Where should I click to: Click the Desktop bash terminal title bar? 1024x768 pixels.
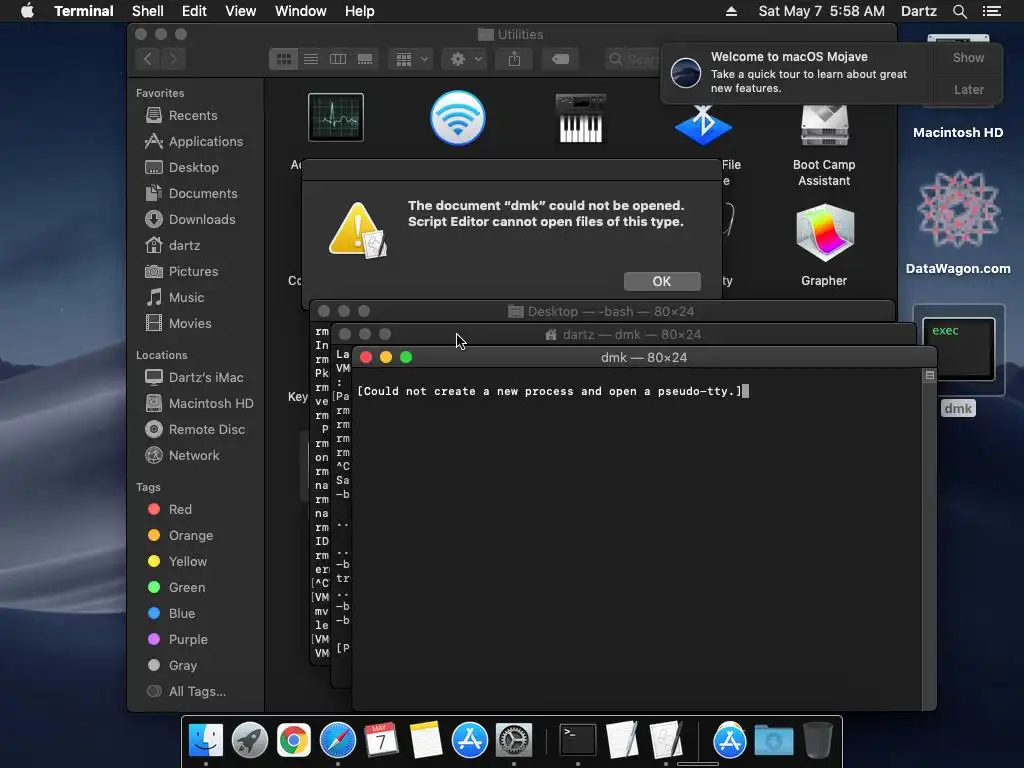tap(601, 312)
